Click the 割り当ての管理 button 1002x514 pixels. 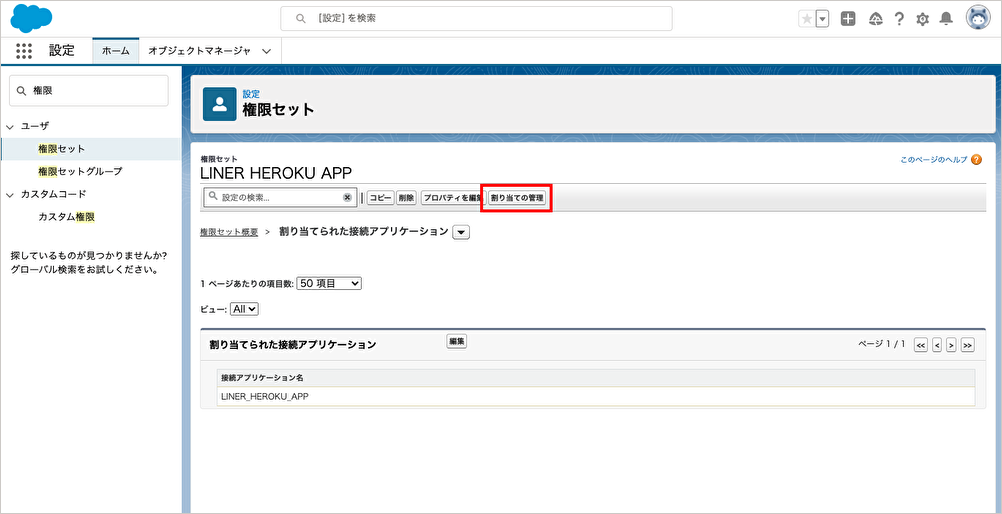pos(516,198)
